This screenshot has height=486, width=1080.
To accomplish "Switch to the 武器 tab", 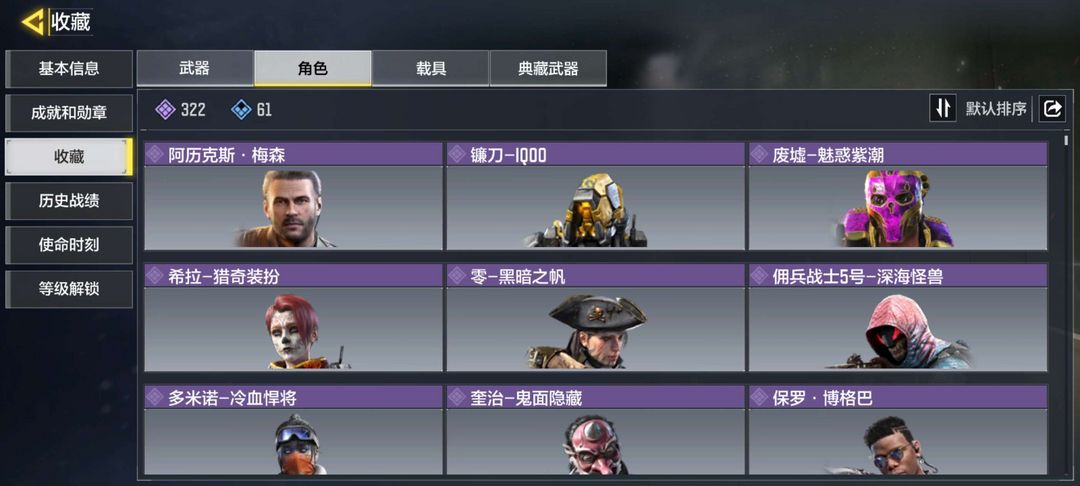I will 195,68.
